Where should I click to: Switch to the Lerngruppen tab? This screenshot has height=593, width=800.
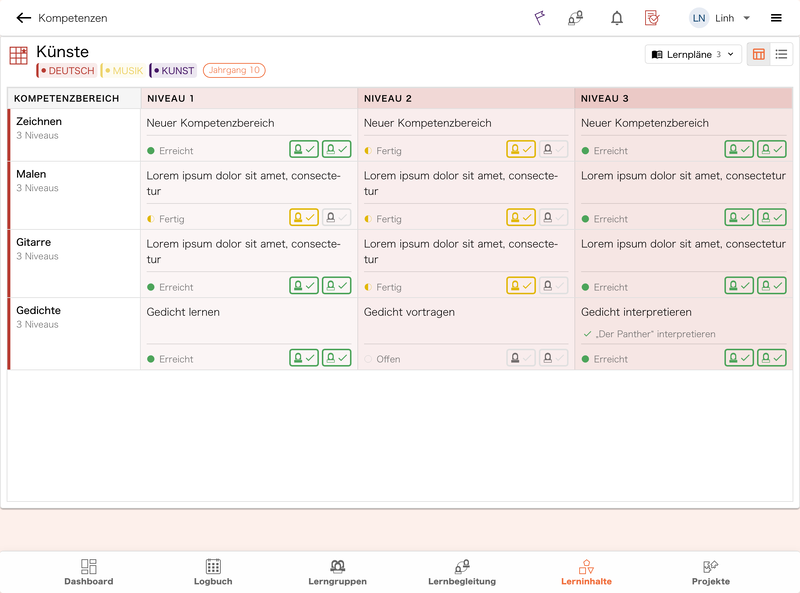point(337,572)
